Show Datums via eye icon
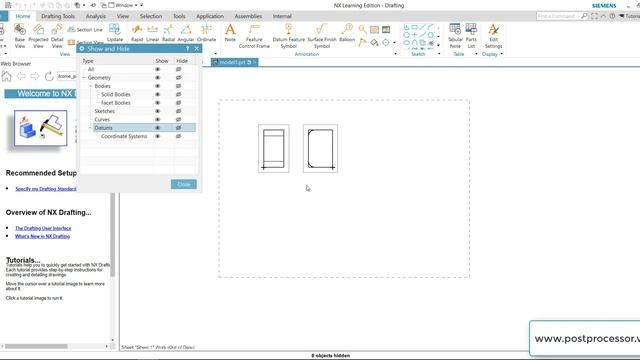 point(158,128)
